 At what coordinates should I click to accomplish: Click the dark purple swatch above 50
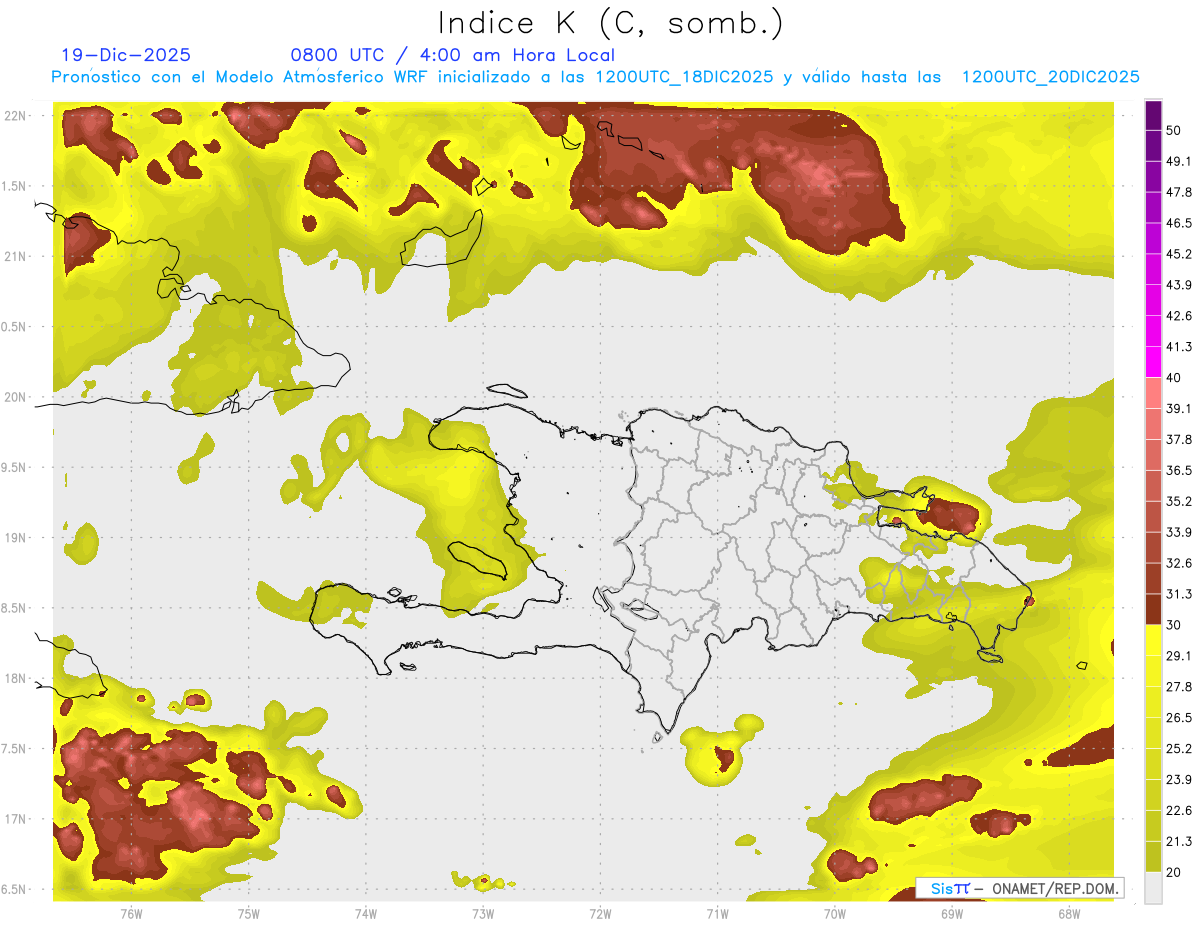[1153, 115]
